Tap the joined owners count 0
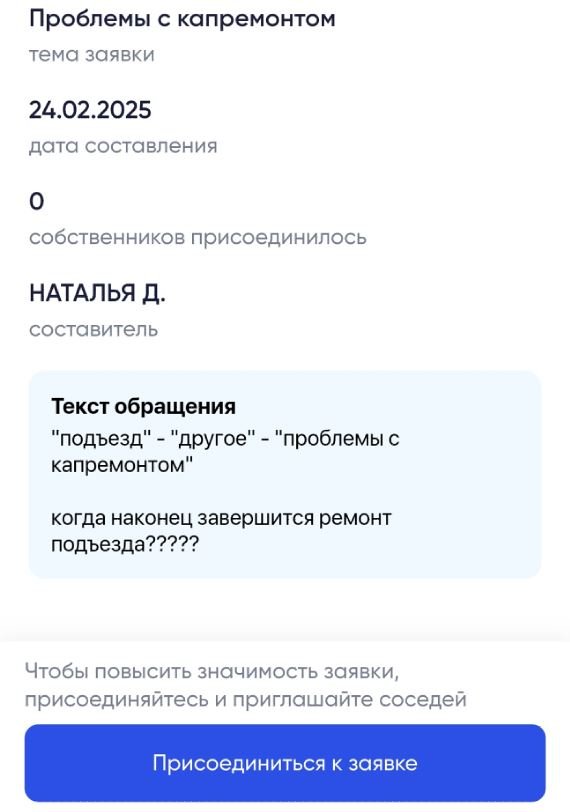Viewport: 570px width, 812px height. click(x=37, y=201)
